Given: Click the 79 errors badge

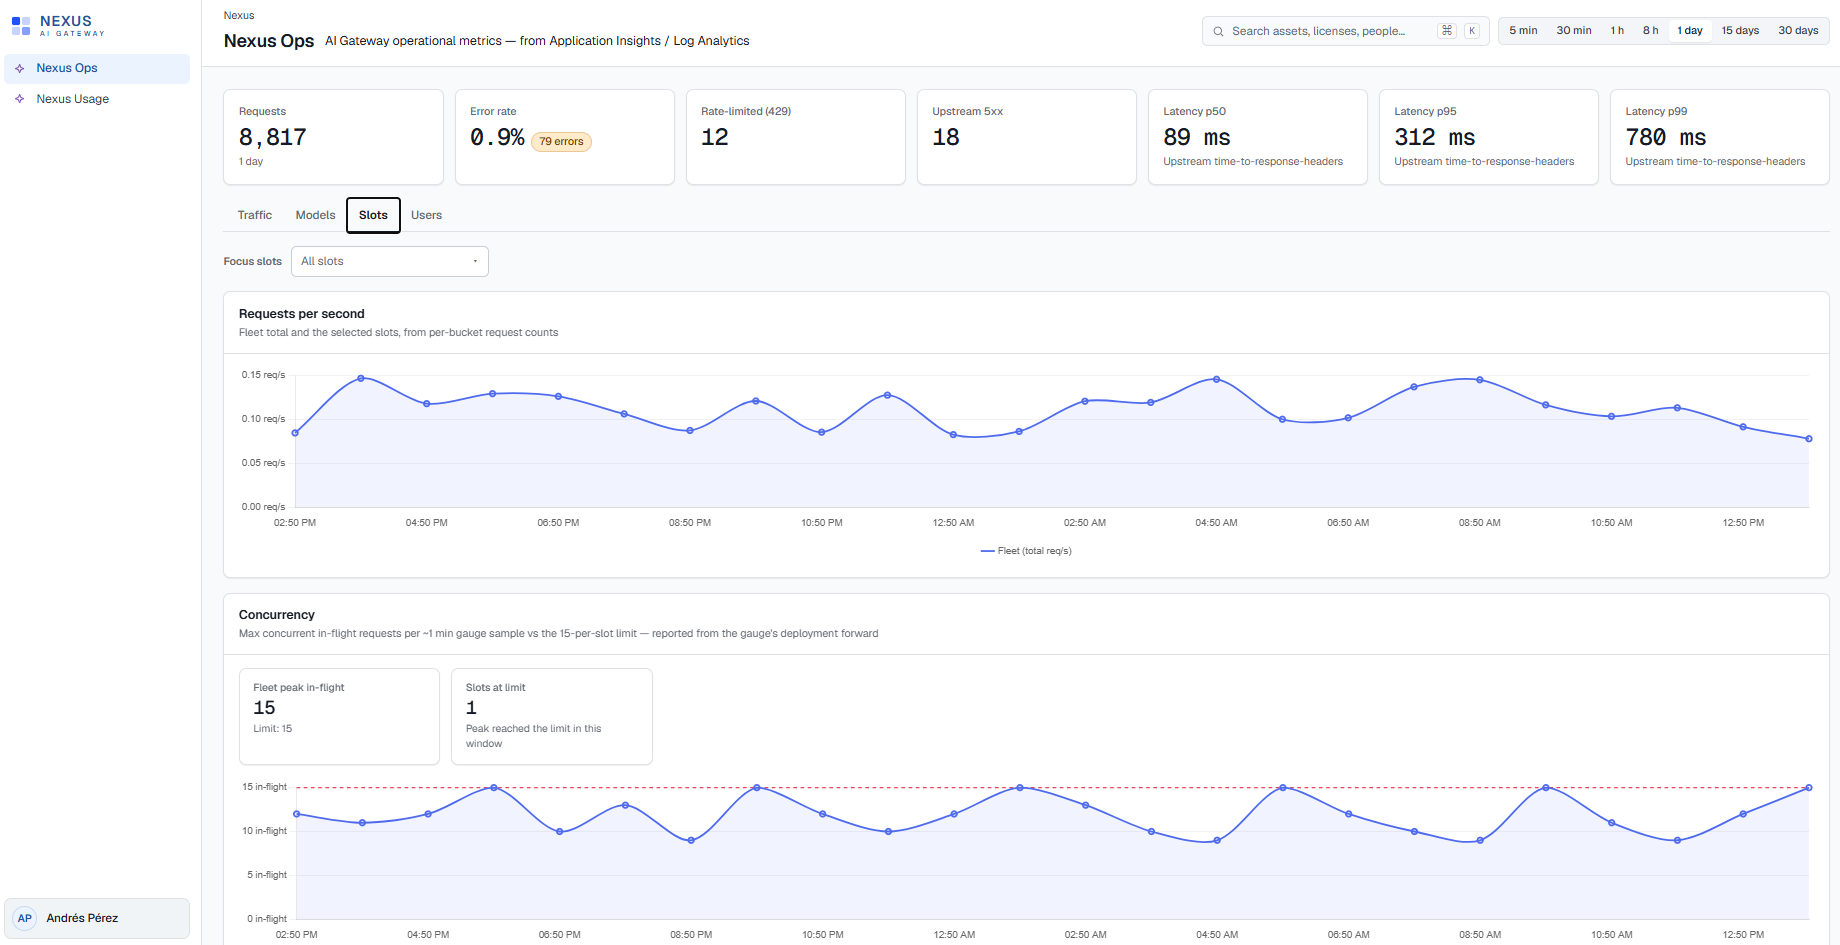Looking at the screenshot, I should [561, 142].
